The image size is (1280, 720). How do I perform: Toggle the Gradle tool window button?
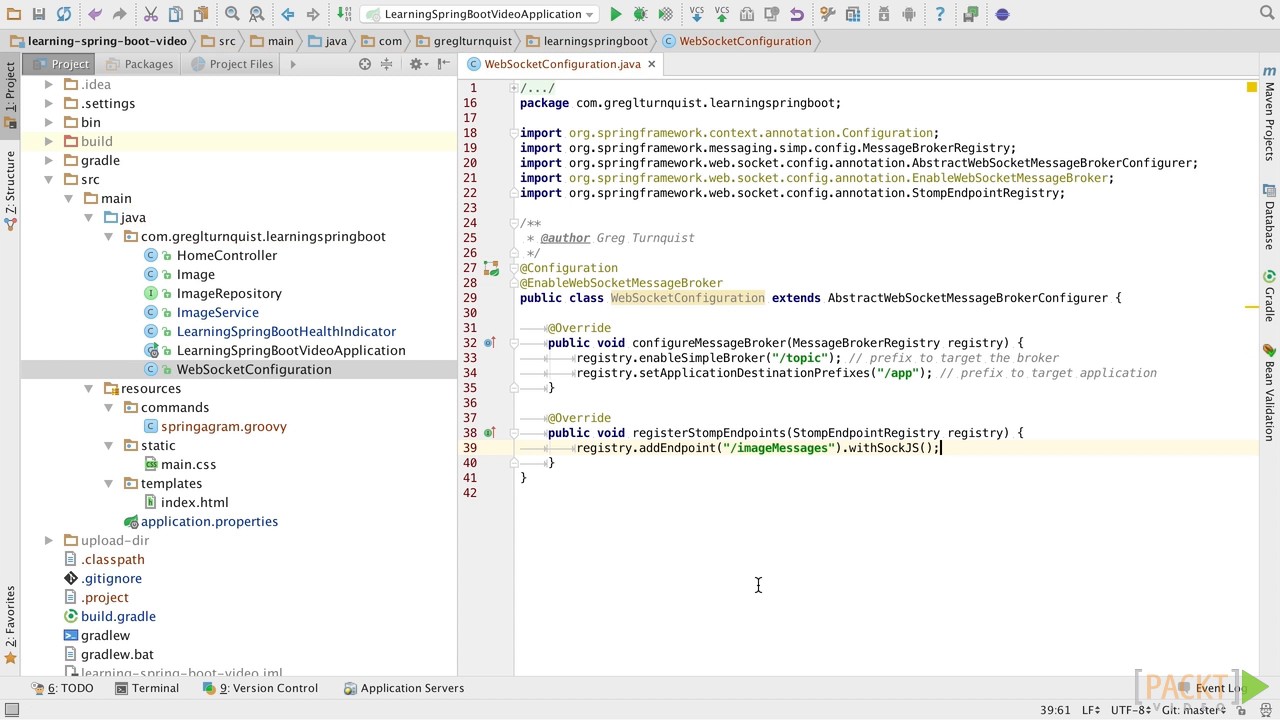pos(1269,296)
